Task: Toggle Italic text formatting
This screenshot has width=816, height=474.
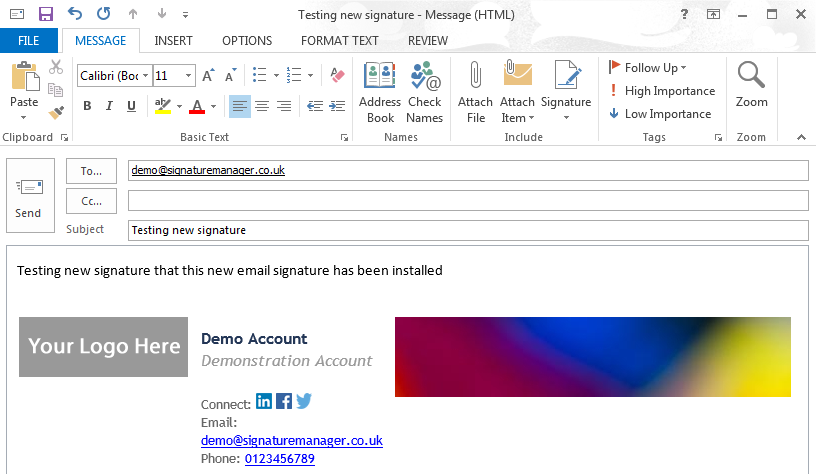Action: 109,106
